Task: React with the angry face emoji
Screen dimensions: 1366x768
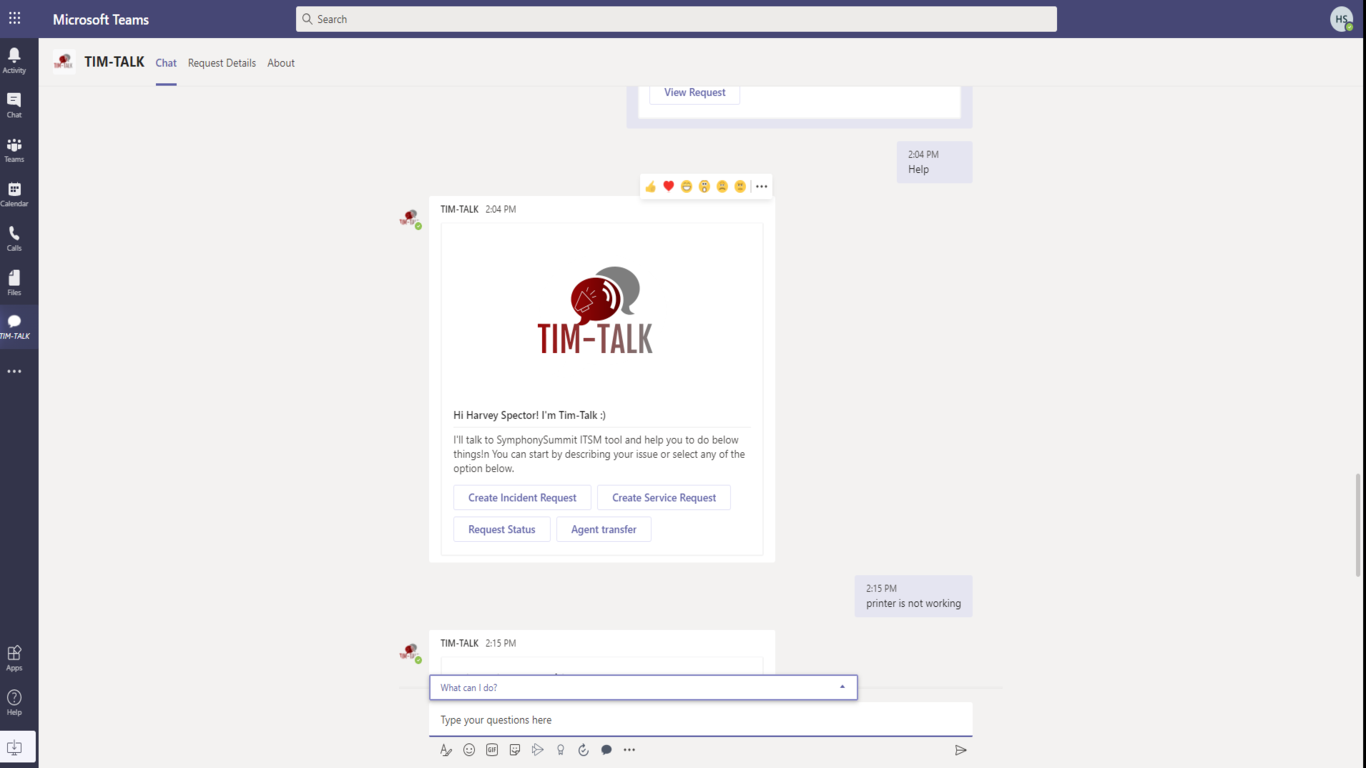Action: pos(740,186)
